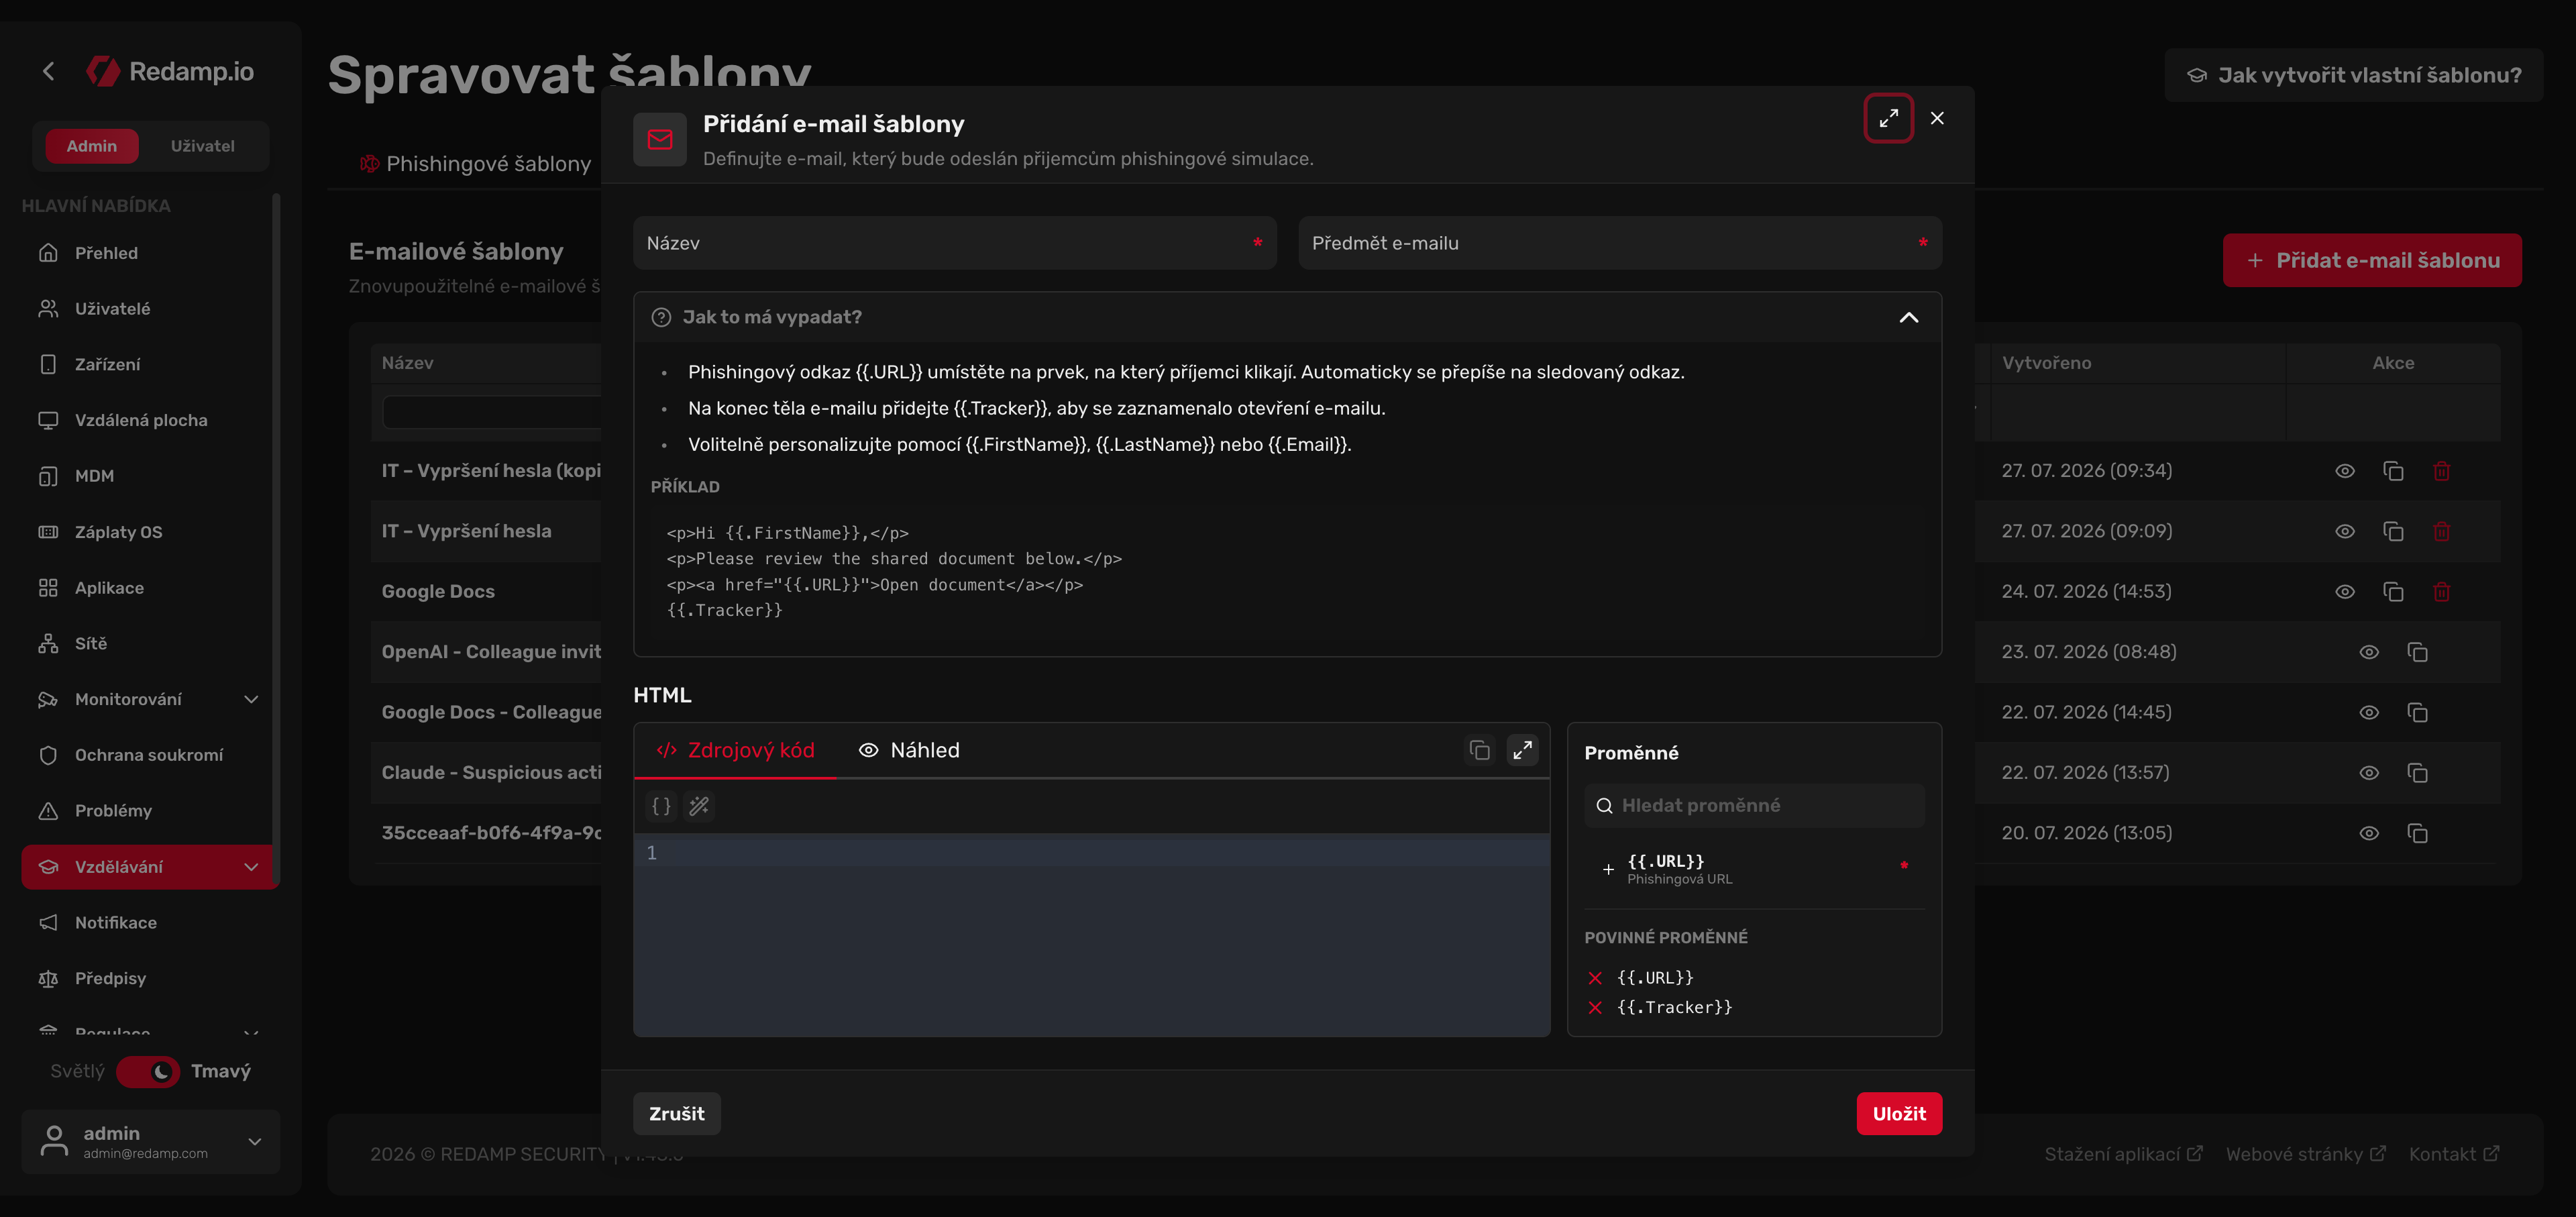2576x1217 pixels.
Task: Open Vzdálená plocha in the sidebar
Action: click(x=148, y=420)
